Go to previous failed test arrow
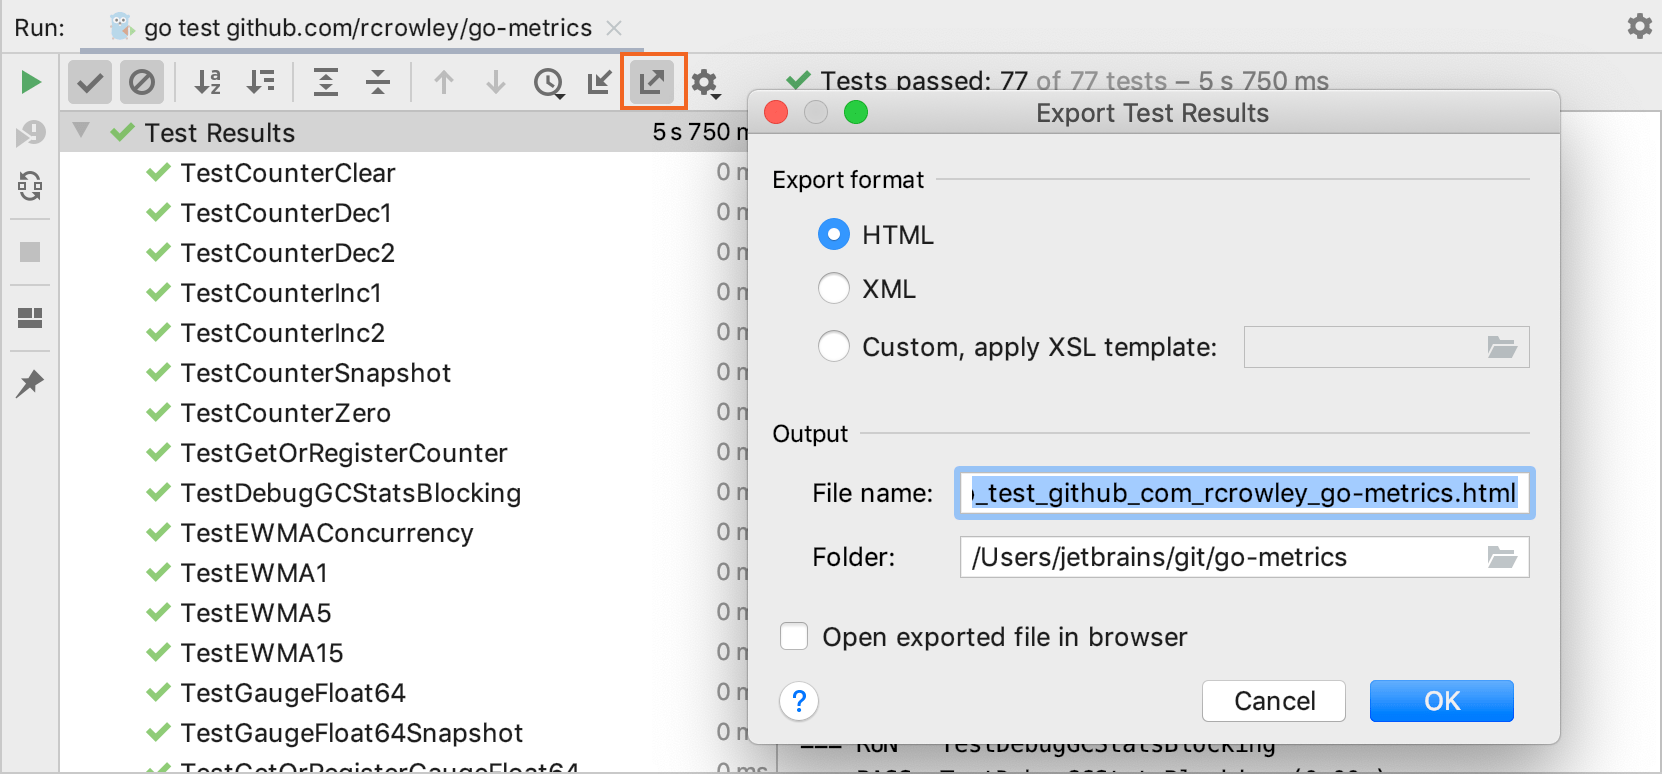 click(444, 82)
